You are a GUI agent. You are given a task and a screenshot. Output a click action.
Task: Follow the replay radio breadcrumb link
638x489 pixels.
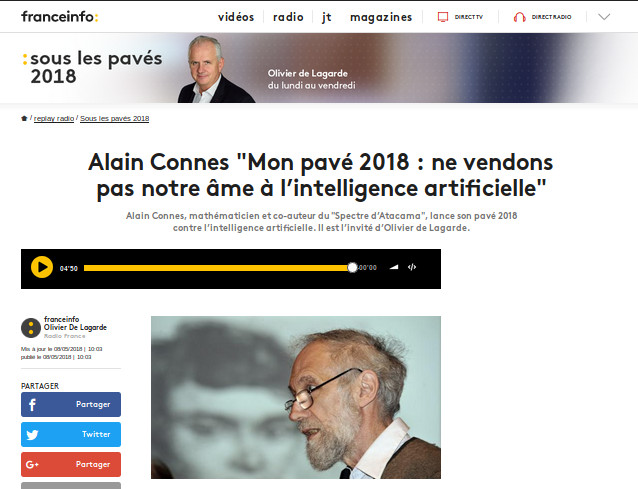[x=54, y=118]
